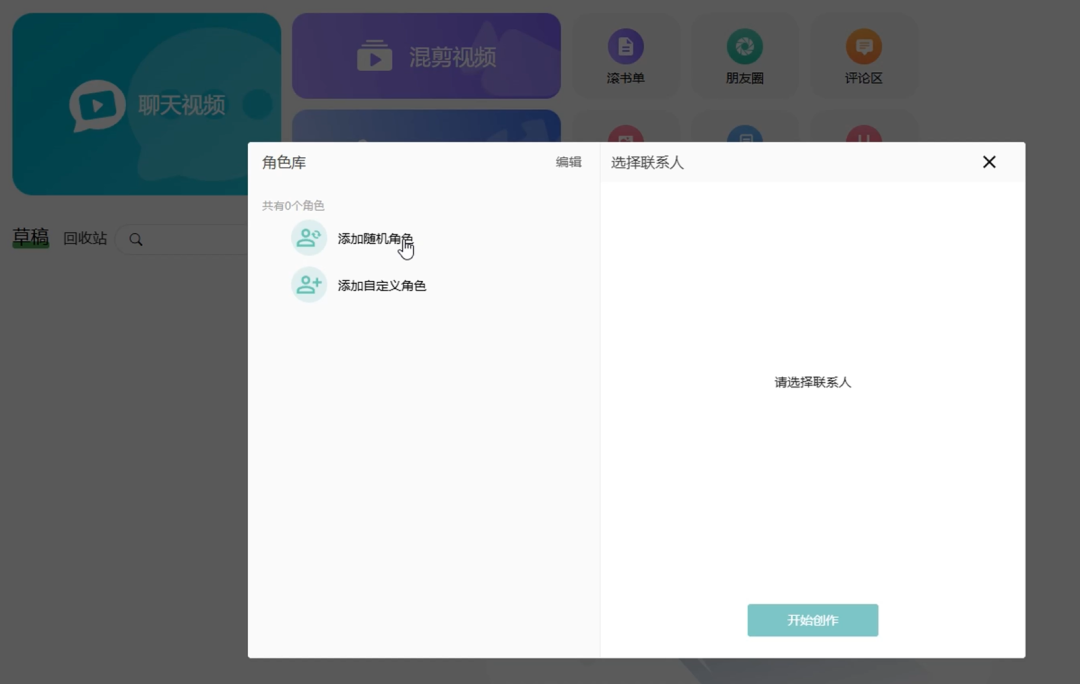Click the draft search input field
Viewport: 1080px width, 684px height.
[183, 239]
